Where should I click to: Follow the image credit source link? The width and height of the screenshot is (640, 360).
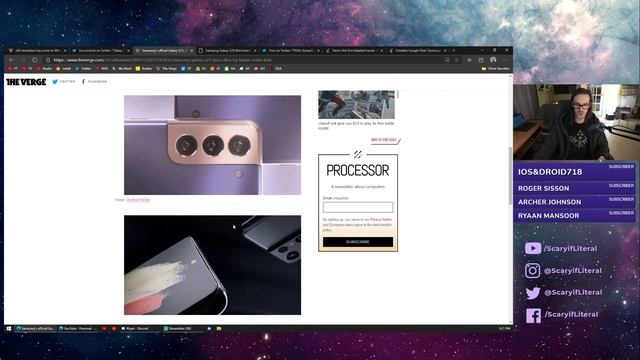[x=138, y=200]
